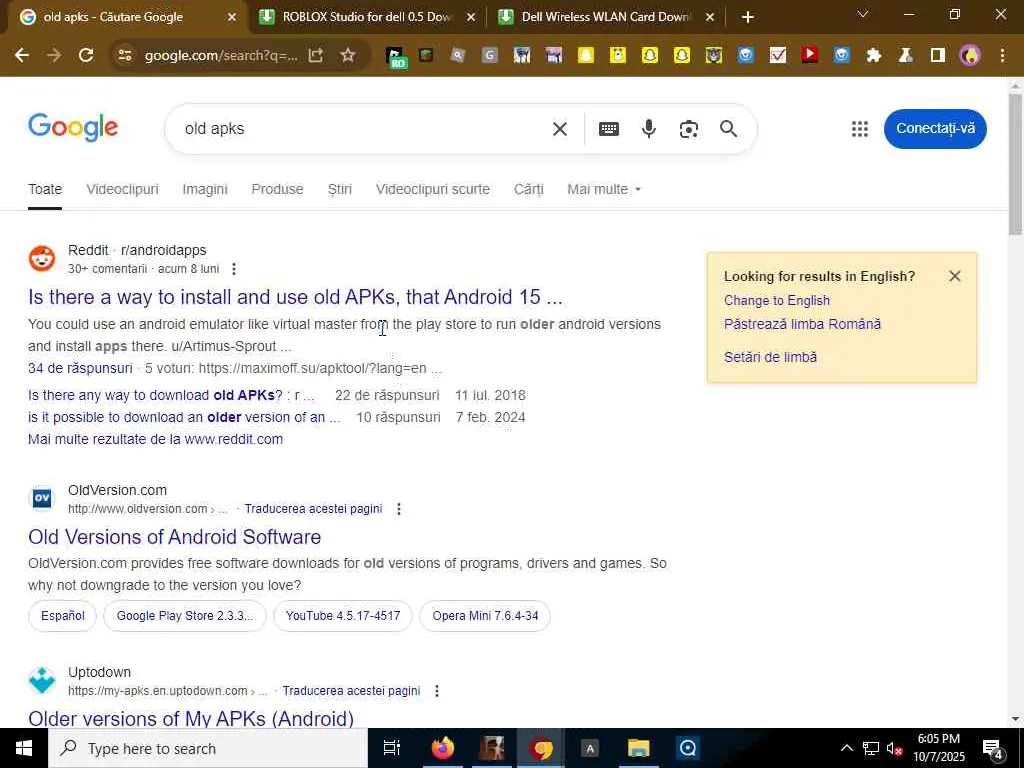Open Chrome Labs flask icon
This screenshot has height=768, width=1024.
[906, 56]
